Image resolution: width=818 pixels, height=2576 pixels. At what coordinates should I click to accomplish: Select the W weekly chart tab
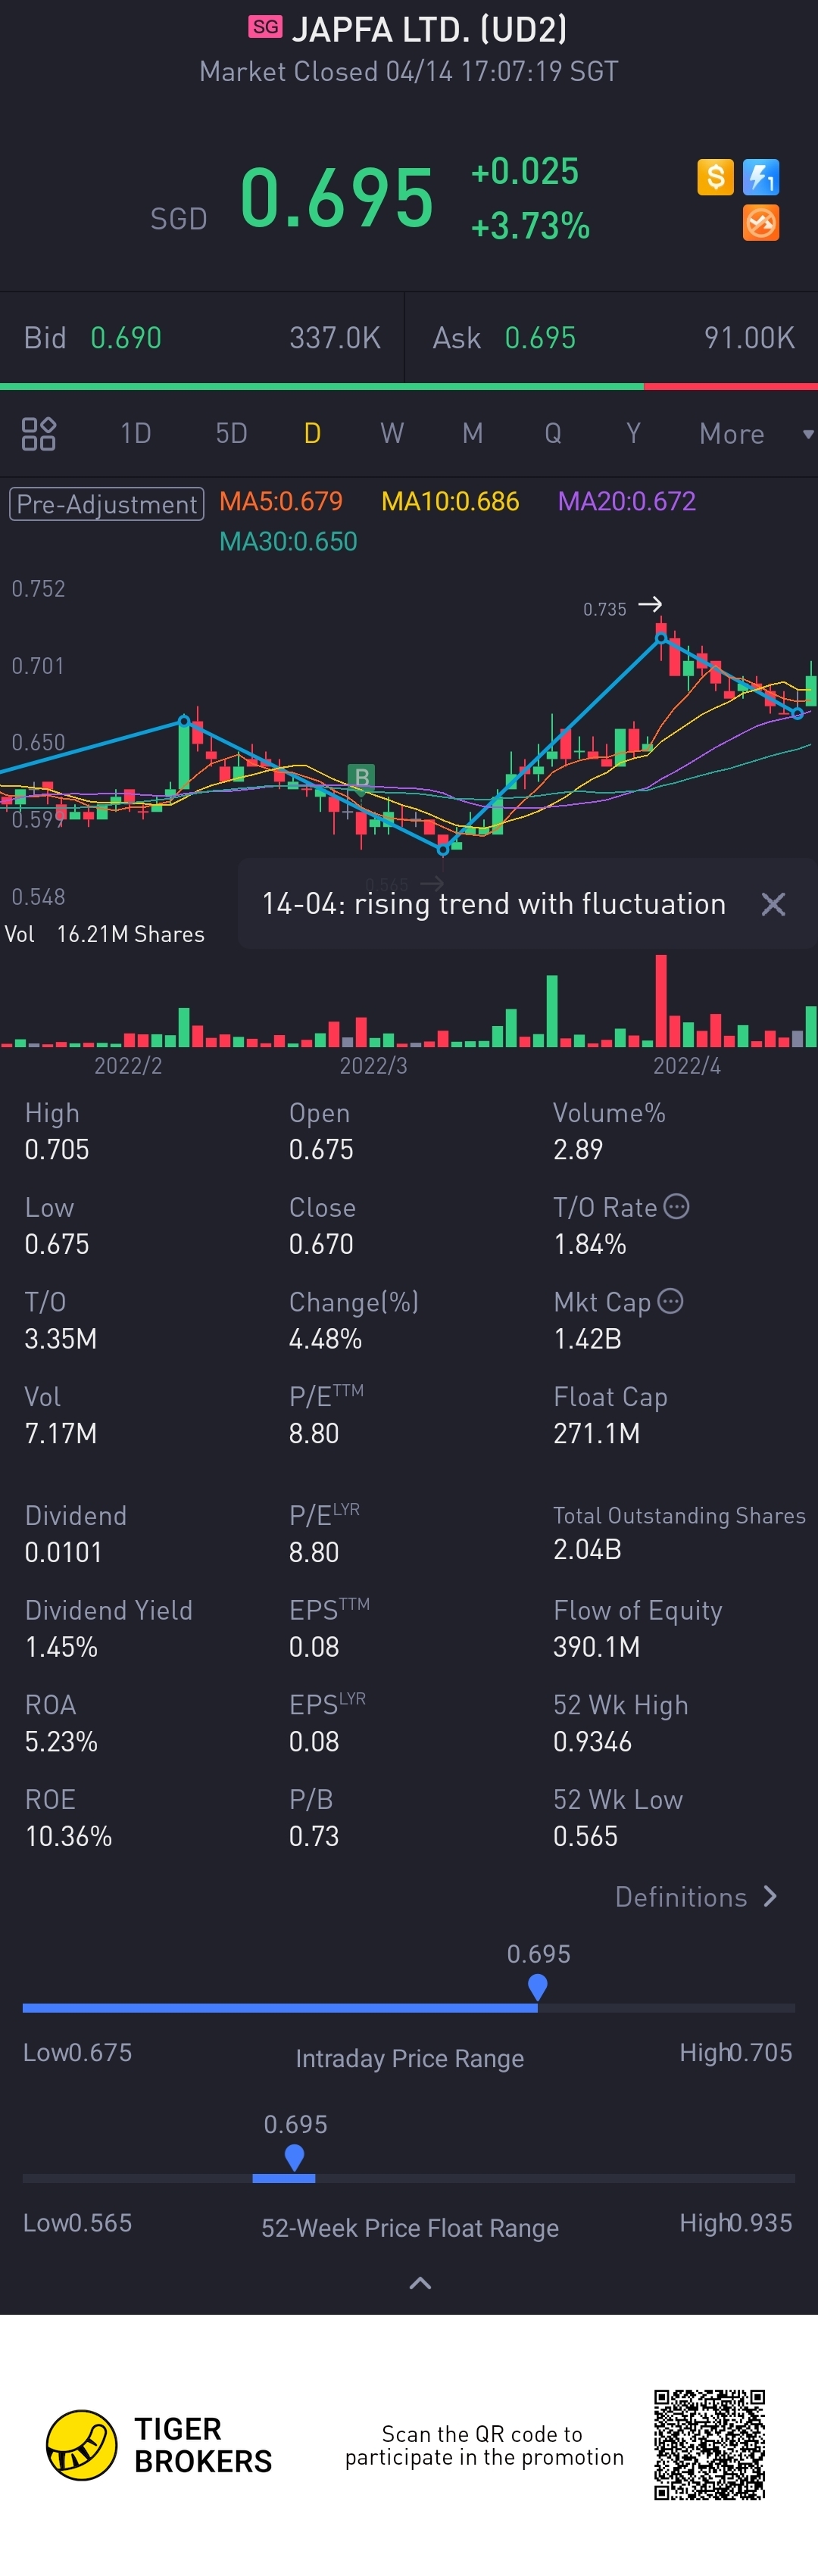392,434
